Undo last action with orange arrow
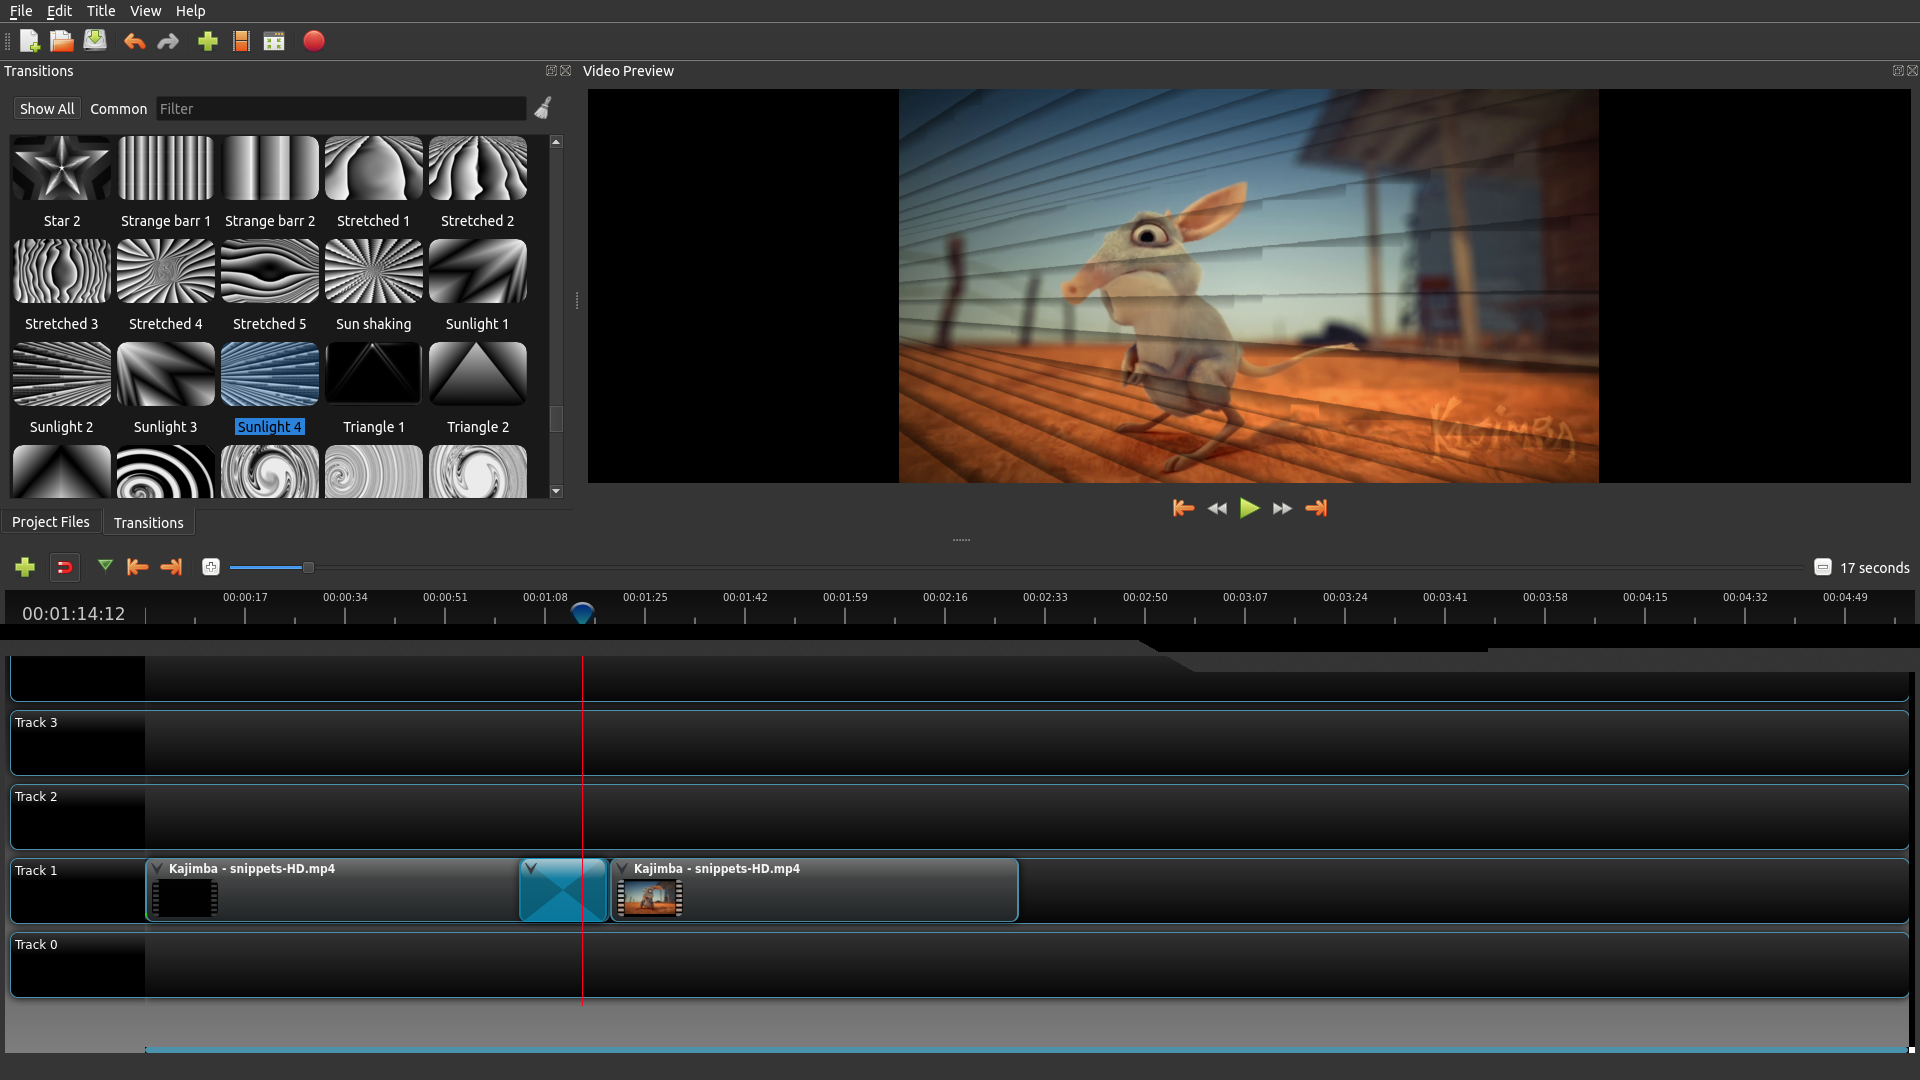1920x1080 pixels. pos(134,41)
